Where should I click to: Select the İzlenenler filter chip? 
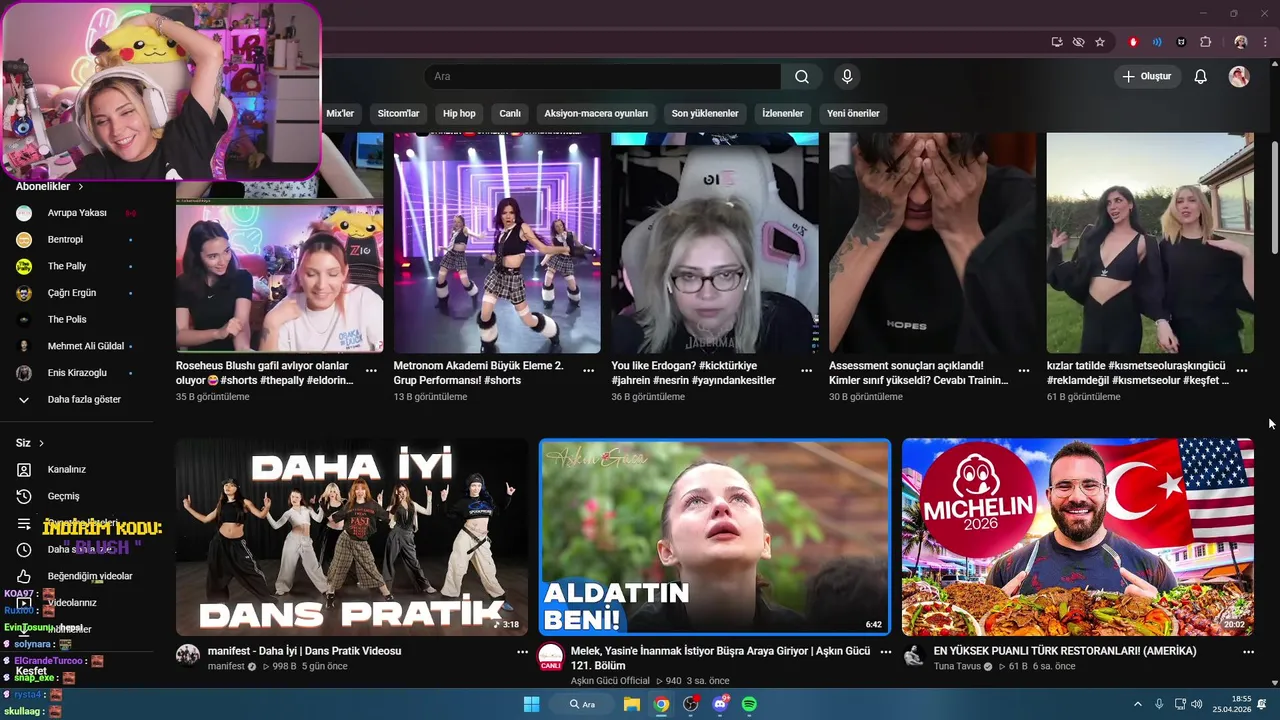(782, 114)
